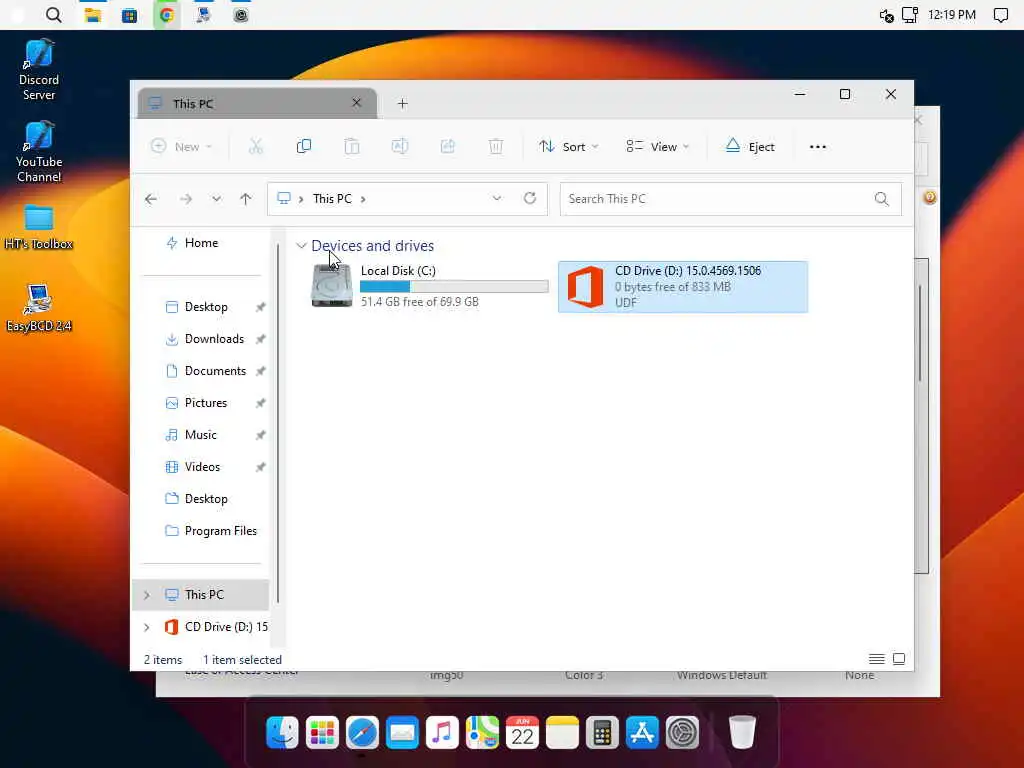The width and height of the screenshot is (1024, 768).
Task: Open Chrome from the top taskbar
Action: point(167,15)
